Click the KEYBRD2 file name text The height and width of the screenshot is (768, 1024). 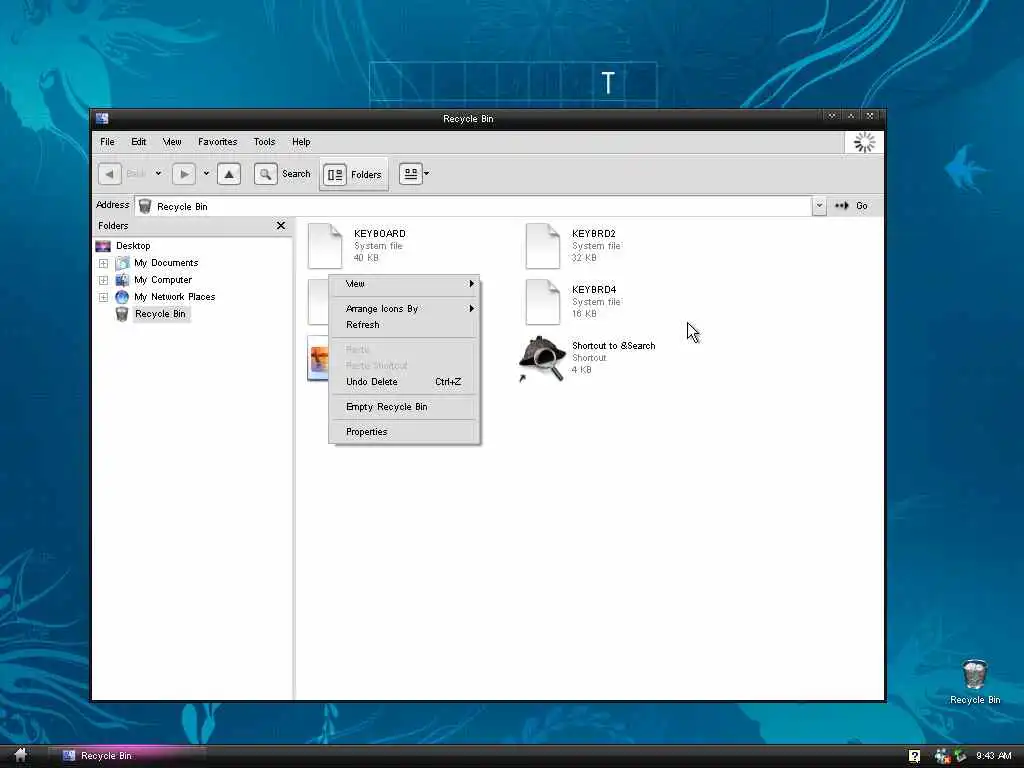coord(594,233)
